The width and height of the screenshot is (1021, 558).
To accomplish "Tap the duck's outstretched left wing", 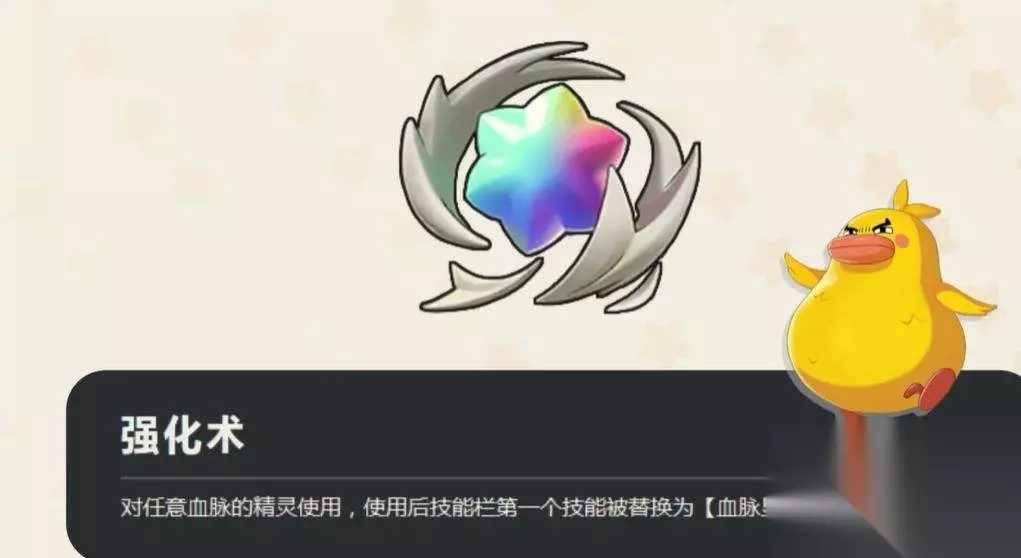I will (x=802, y=268).
